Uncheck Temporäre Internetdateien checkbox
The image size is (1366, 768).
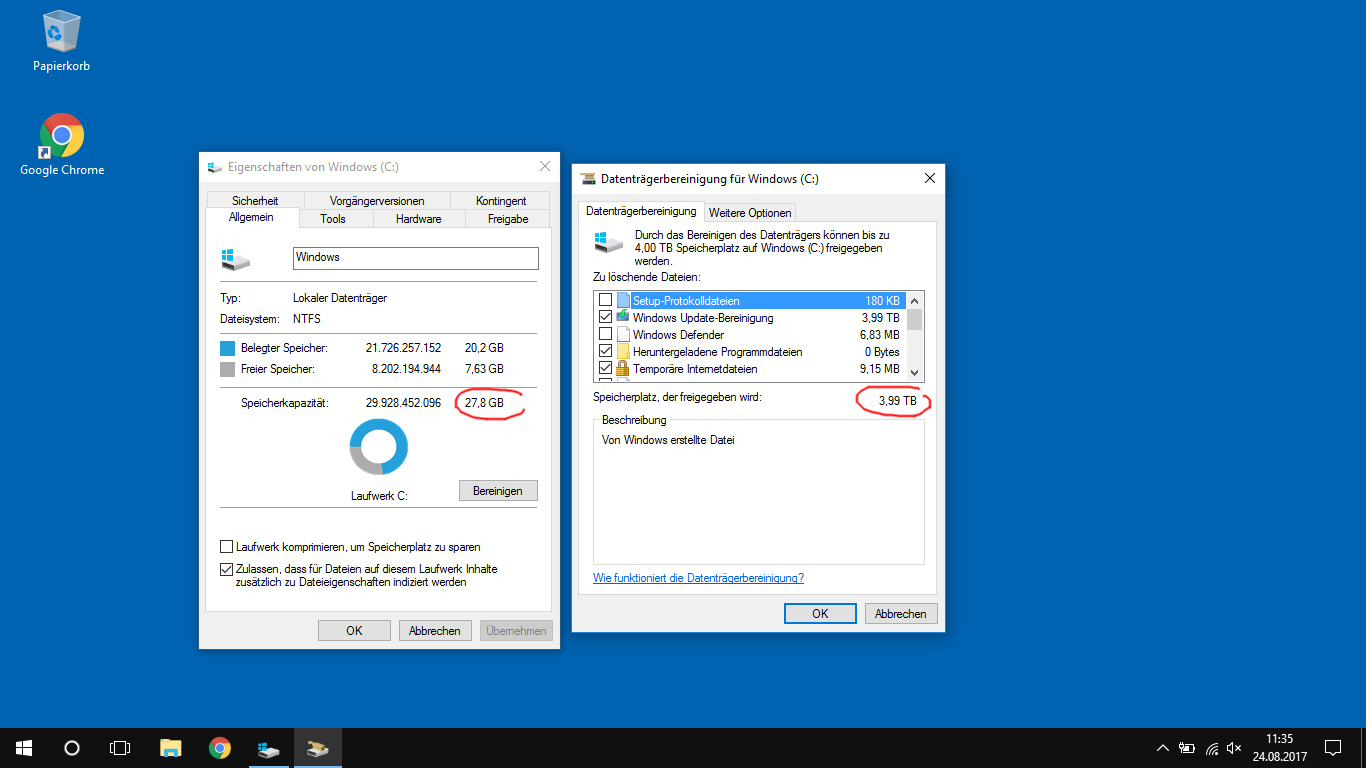click(605, 369)
